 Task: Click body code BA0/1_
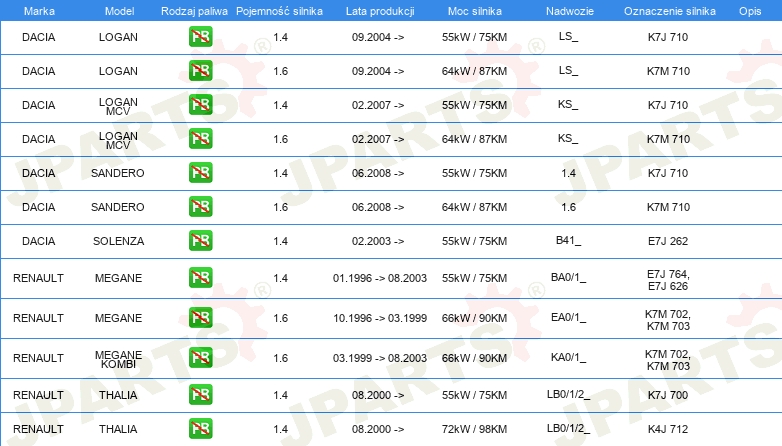pyautogui.click(x=568, y=277)
